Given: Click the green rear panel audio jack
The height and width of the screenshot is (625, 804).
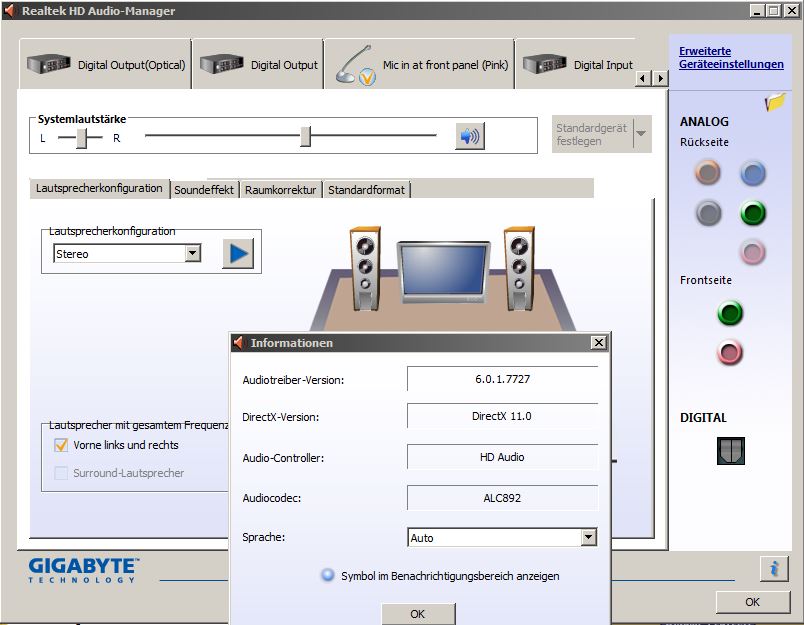Looking at the screenshot, I should pyautogui.click(x=753, y=213).
